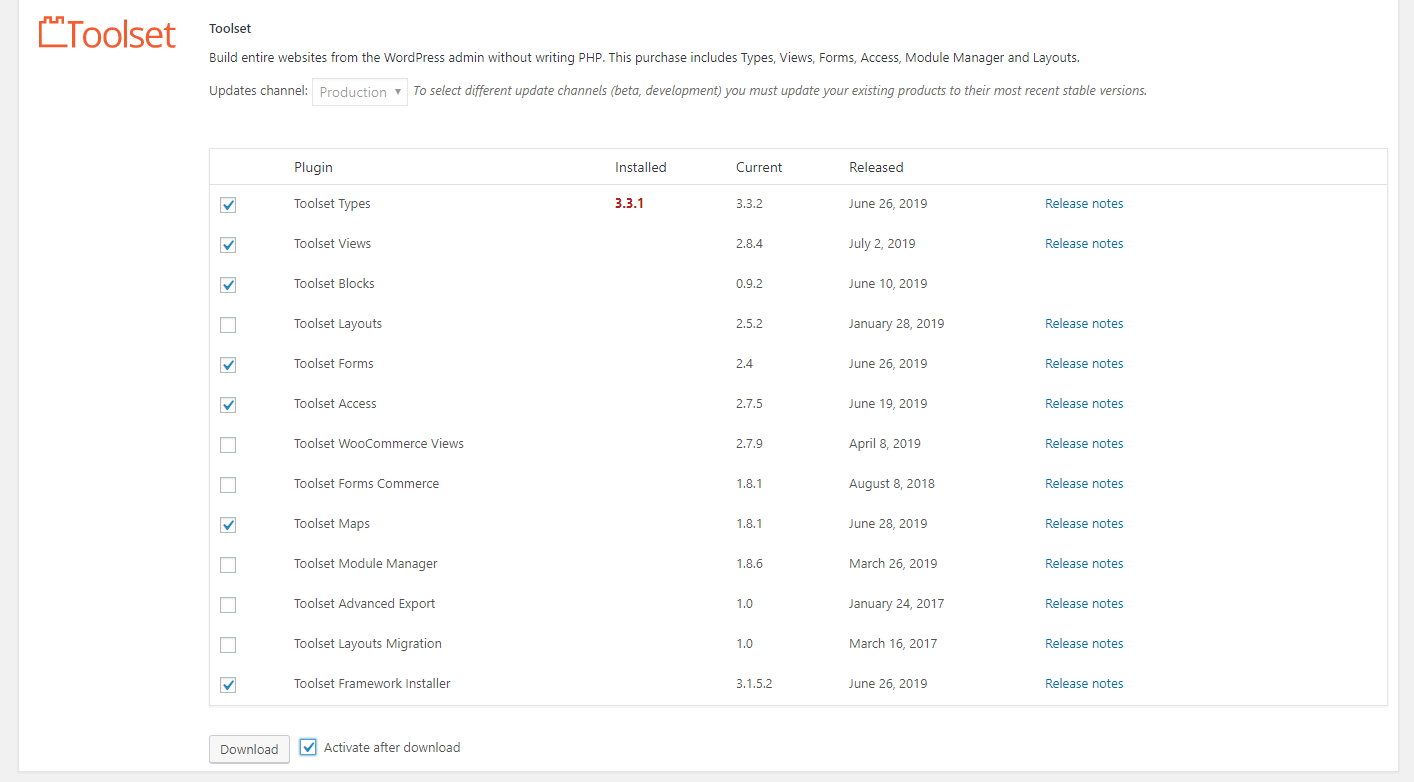Viewport: 1414px width, 782px height.
Task: Uncheck the Toolset Types checkbox
Action: coord(228,205)
